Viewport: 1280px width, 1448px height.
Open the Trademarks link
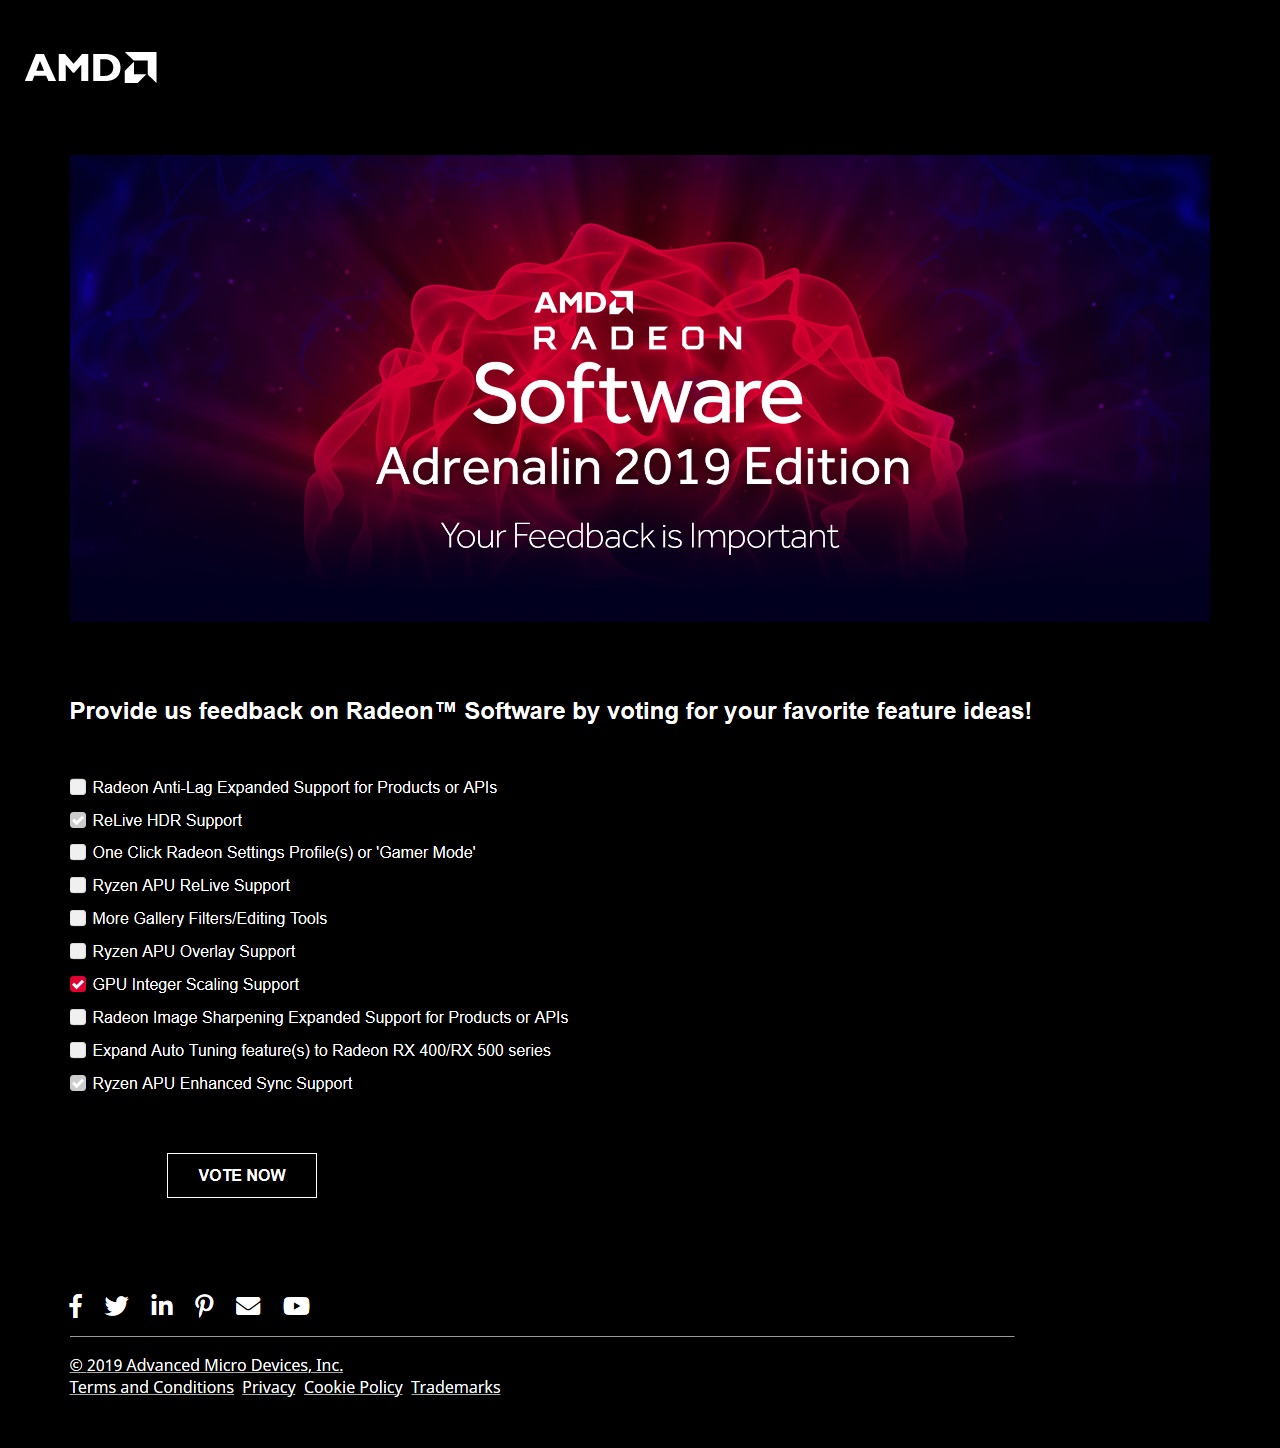click(x=456, y=1387)
